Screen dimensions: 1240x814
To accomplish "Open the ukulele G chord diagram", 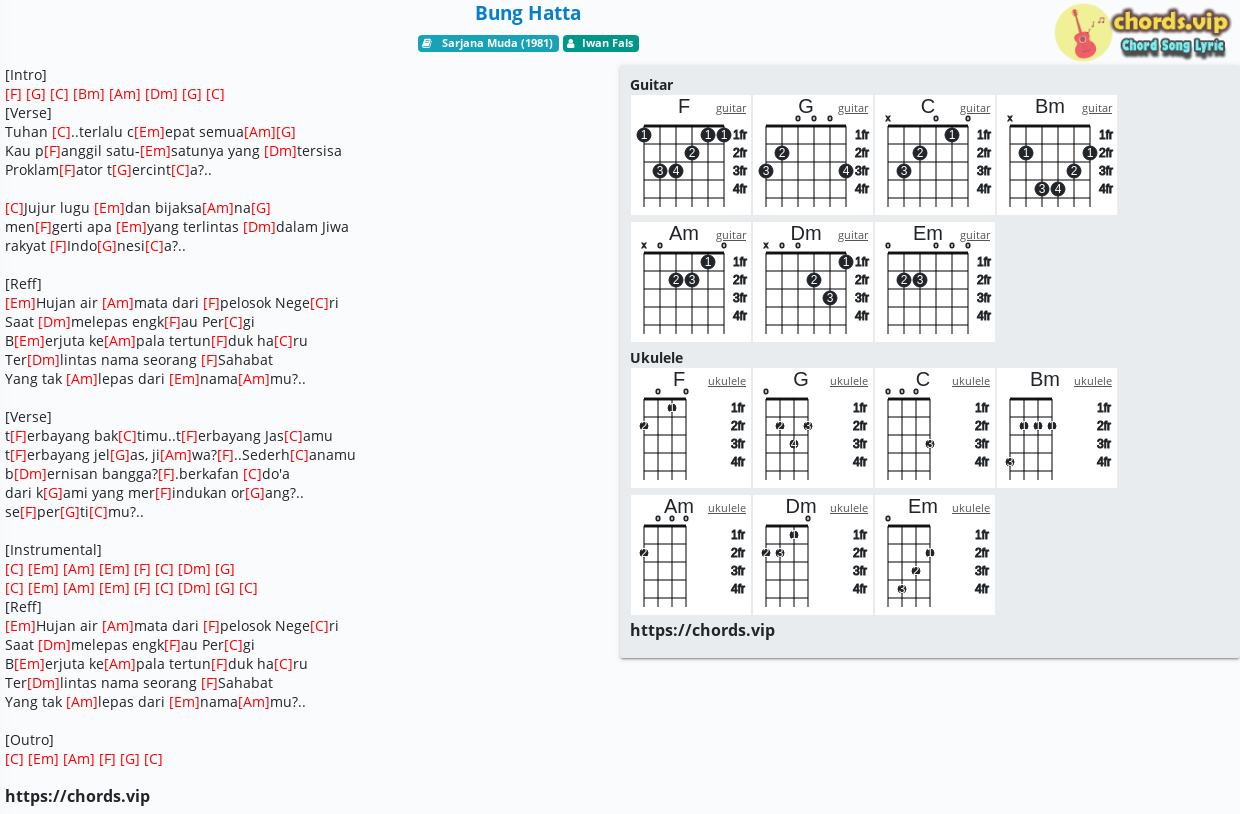I will tap(813, 428).
